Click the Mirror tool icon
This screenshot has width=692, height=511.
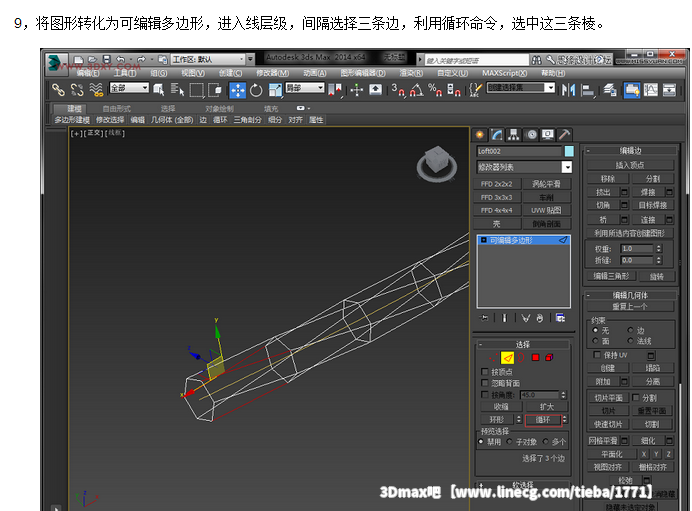(x=568, y=90)
